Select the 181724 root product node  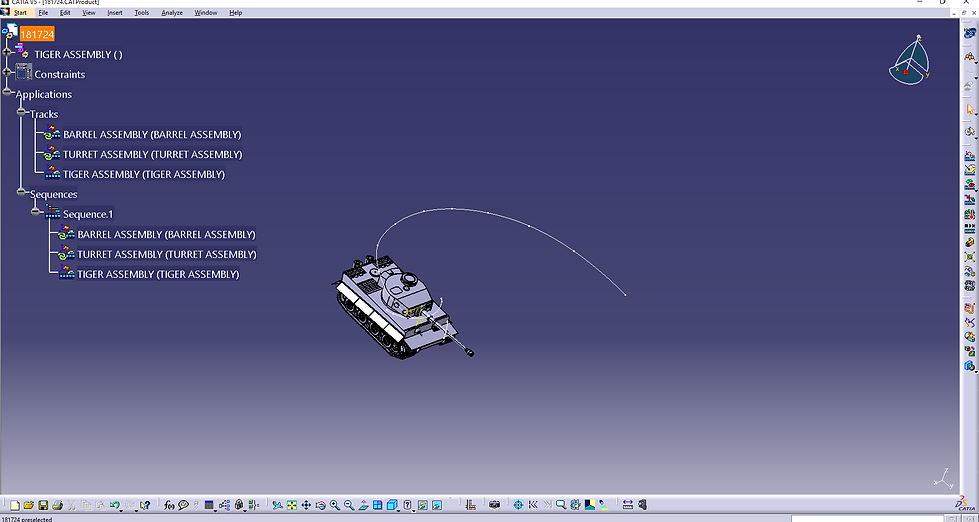[37, 34]
